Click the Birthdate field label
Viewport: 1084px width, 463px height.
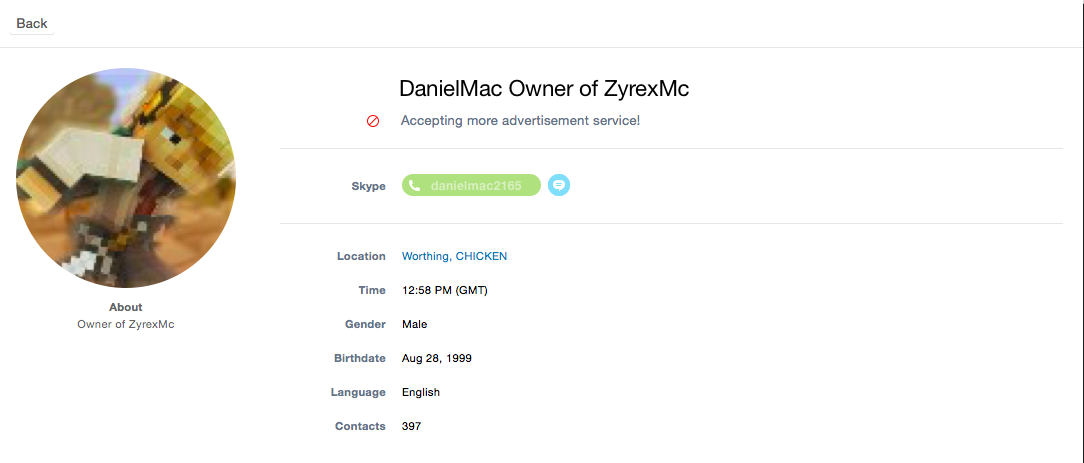point(359,358)
